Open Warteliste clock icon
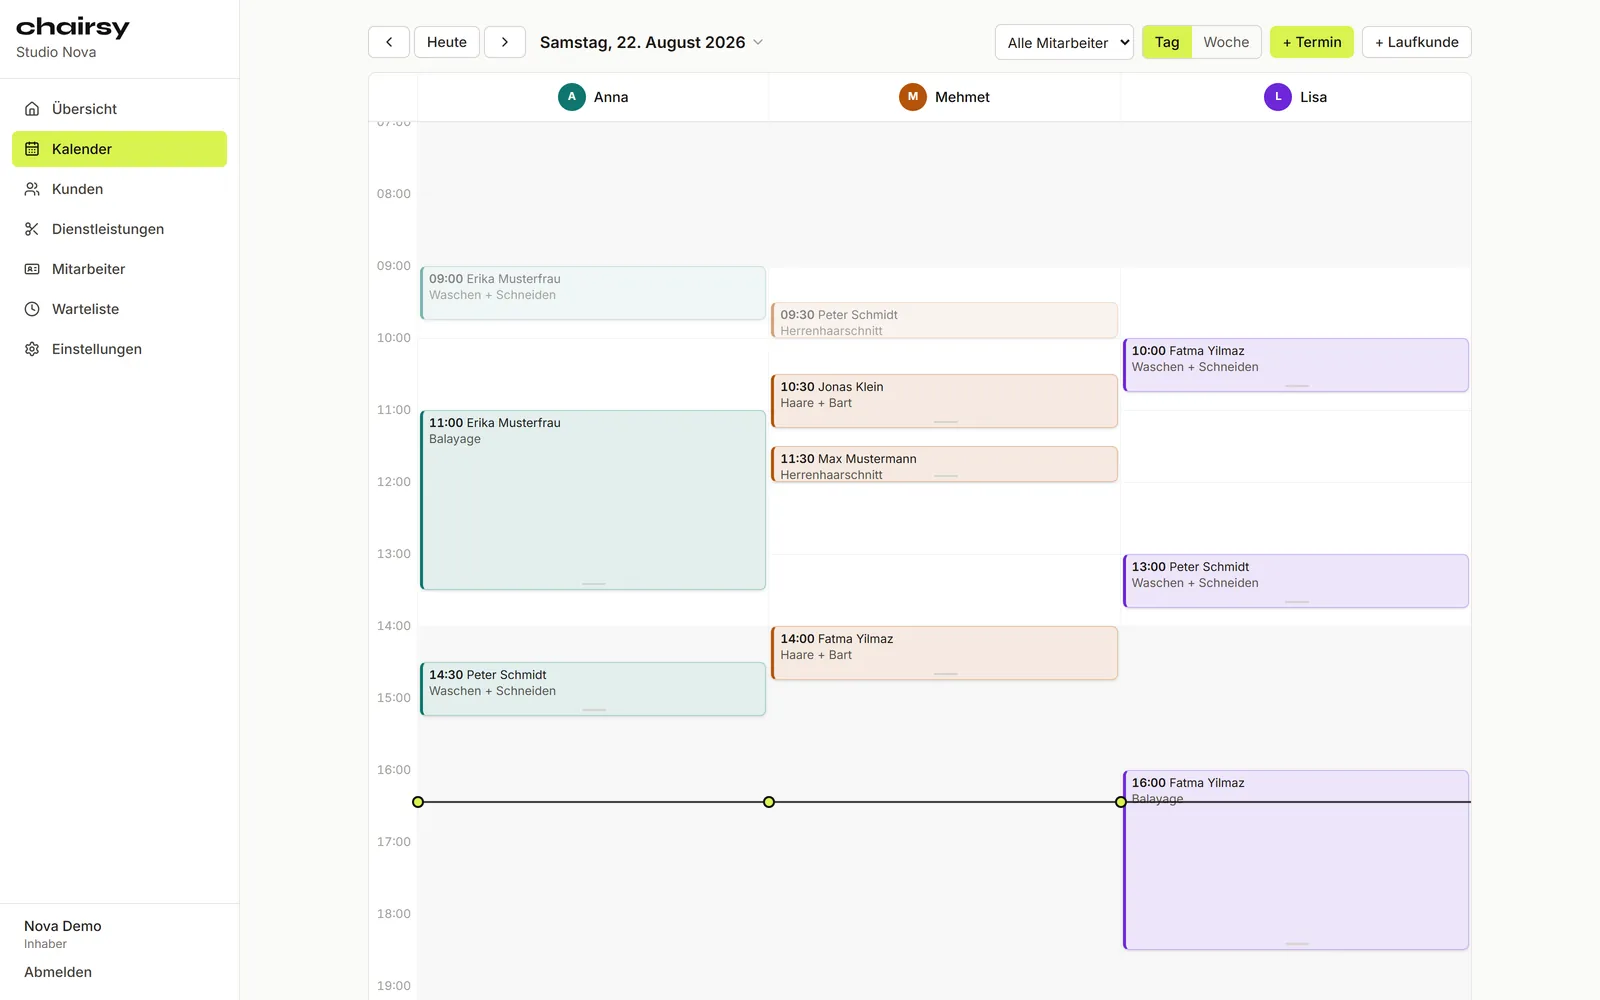This screenshot has width=1600, height=1000. pyautogui.click(x=32, y=309)
